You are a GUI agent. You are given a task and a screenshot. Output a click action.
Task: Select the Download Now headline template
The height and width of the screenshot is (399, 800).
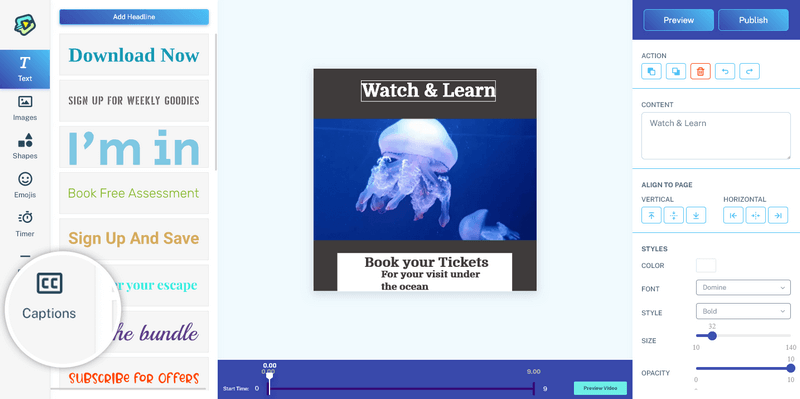tap(134, 55)
